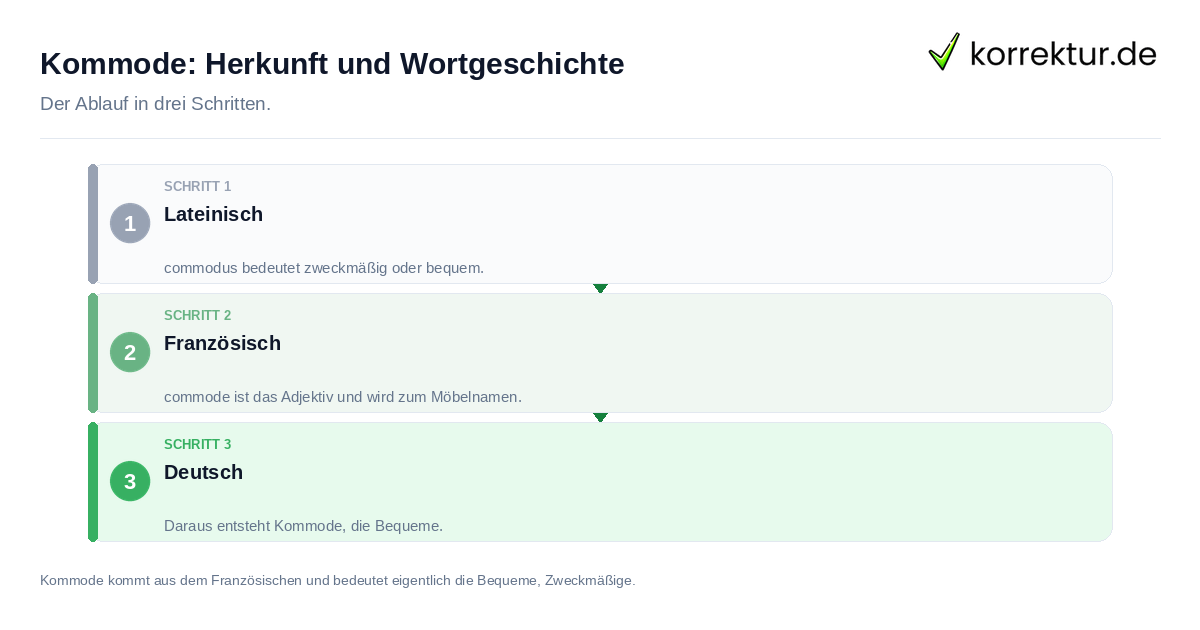This screenshot has width=1200, height=630.
Task: Click the 'SCHRITT 3' label
Action: [x=198, y=445]
